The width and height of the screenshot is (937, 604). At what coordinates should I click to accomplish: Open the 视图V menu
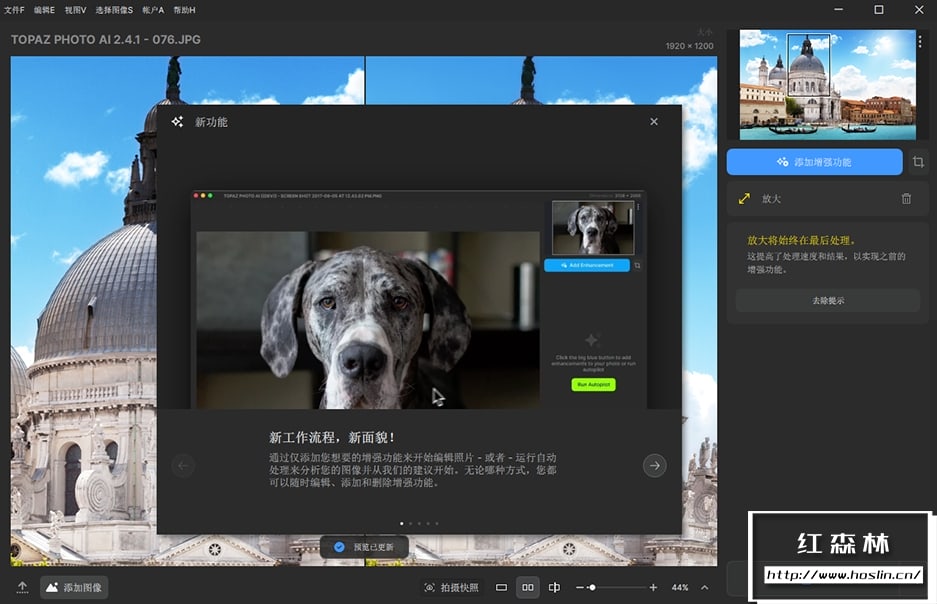coord(75,10)
